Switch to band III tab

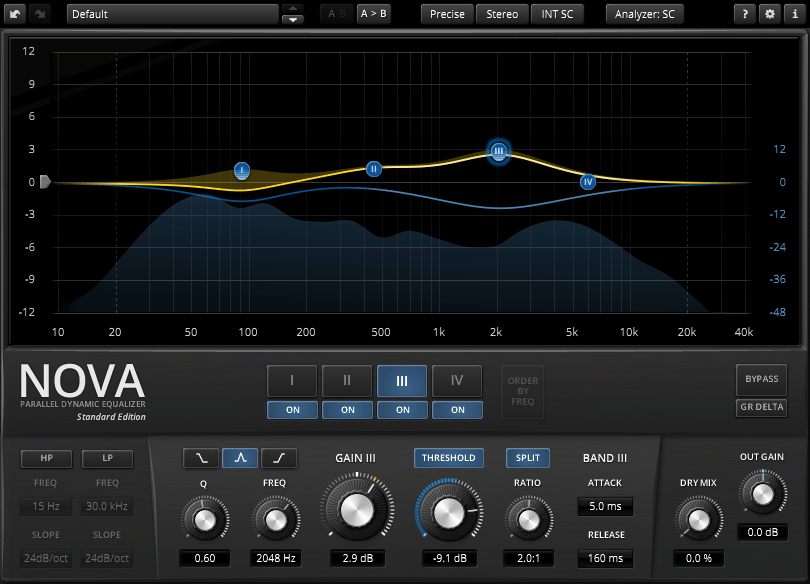pos(402,381)
